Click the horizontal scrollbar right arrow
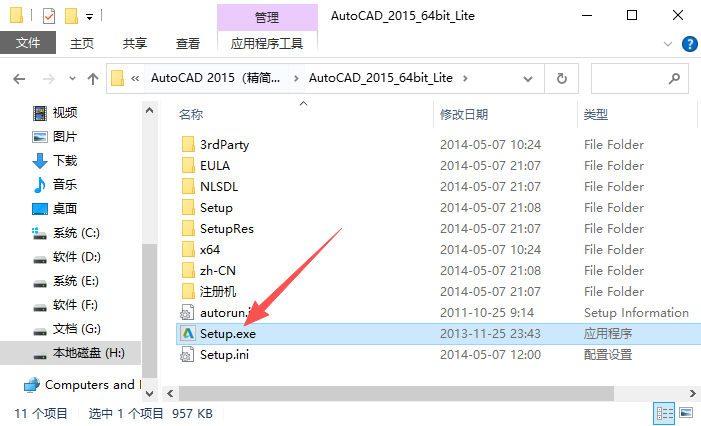Screen dimensions: 701x426 [692, 393]
